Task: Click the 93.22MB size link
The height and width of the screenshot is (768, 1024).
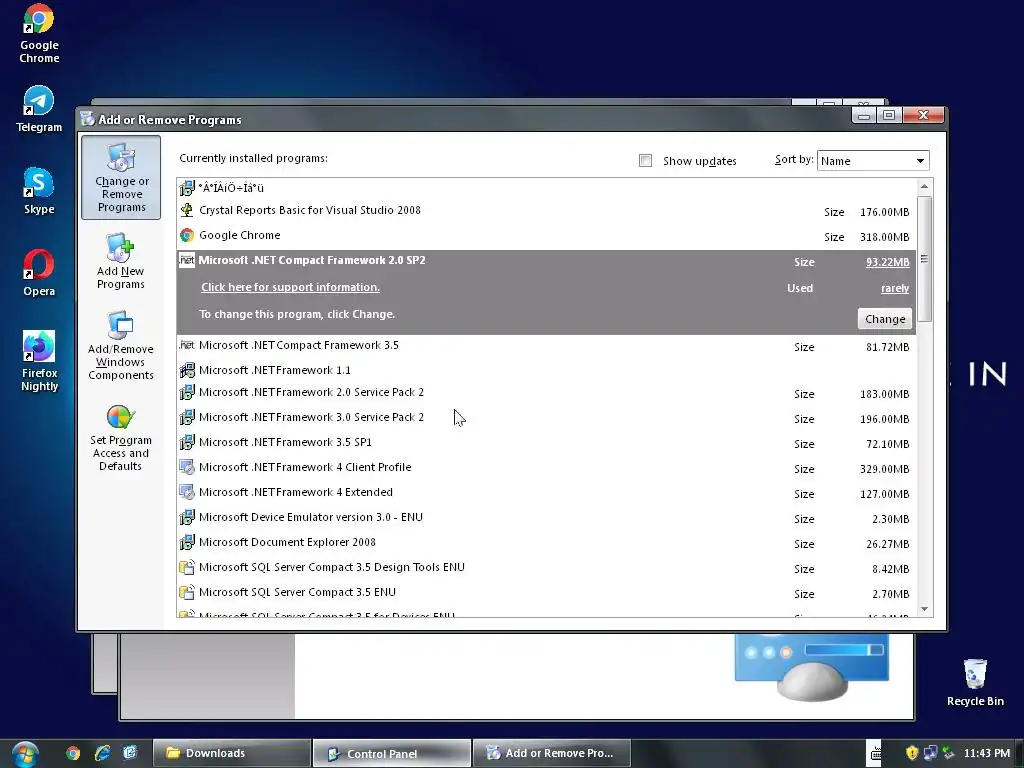Action: pos(888,262)
